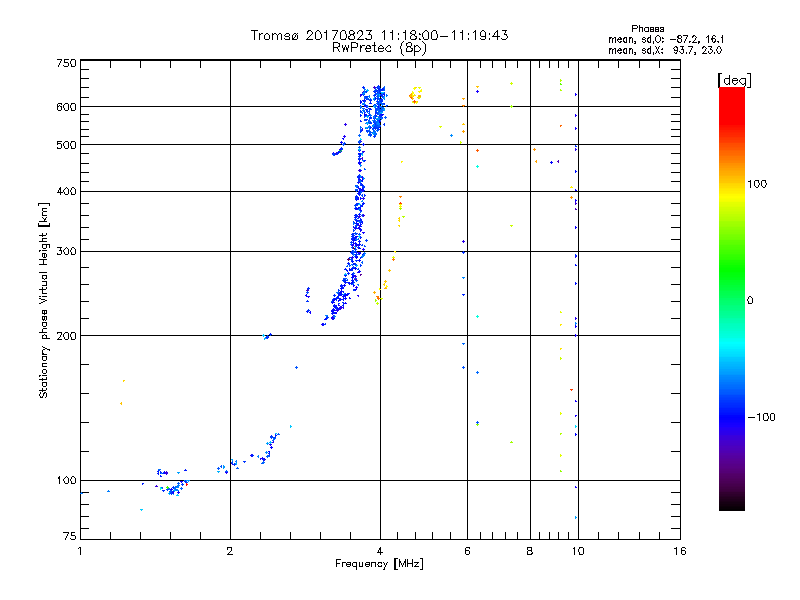800x600 pixels.
Task: Click the 'mean, sd,X: 93.7, 23.0' text
Action: (x=665, y=50)
